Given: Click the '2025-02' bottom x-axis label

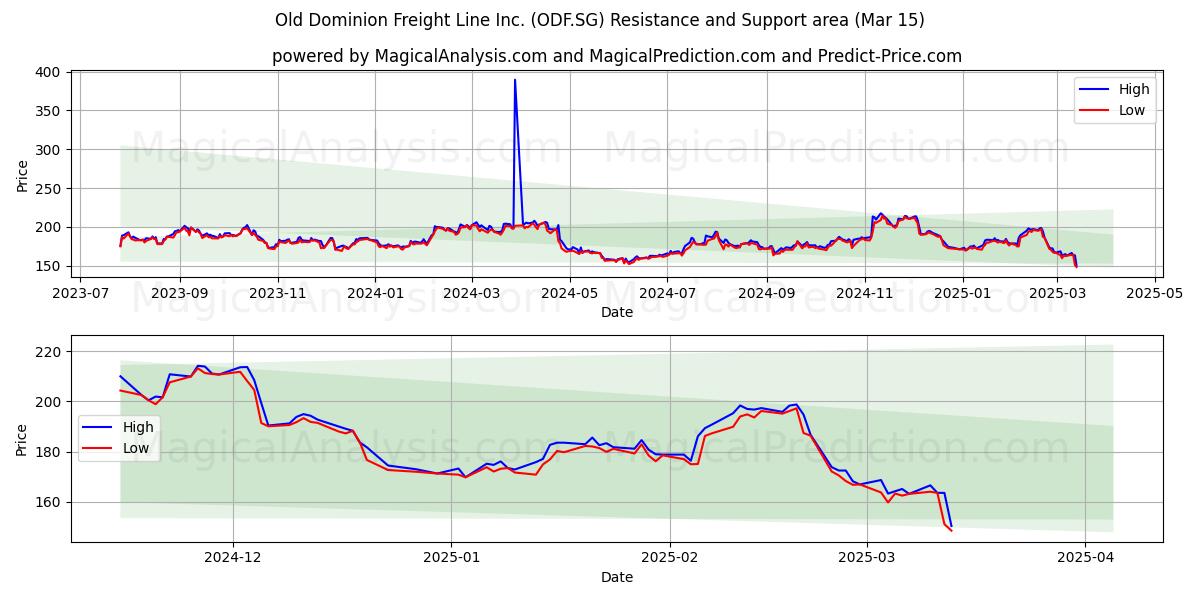Looking at the screenshot, I should click(670, 560).
